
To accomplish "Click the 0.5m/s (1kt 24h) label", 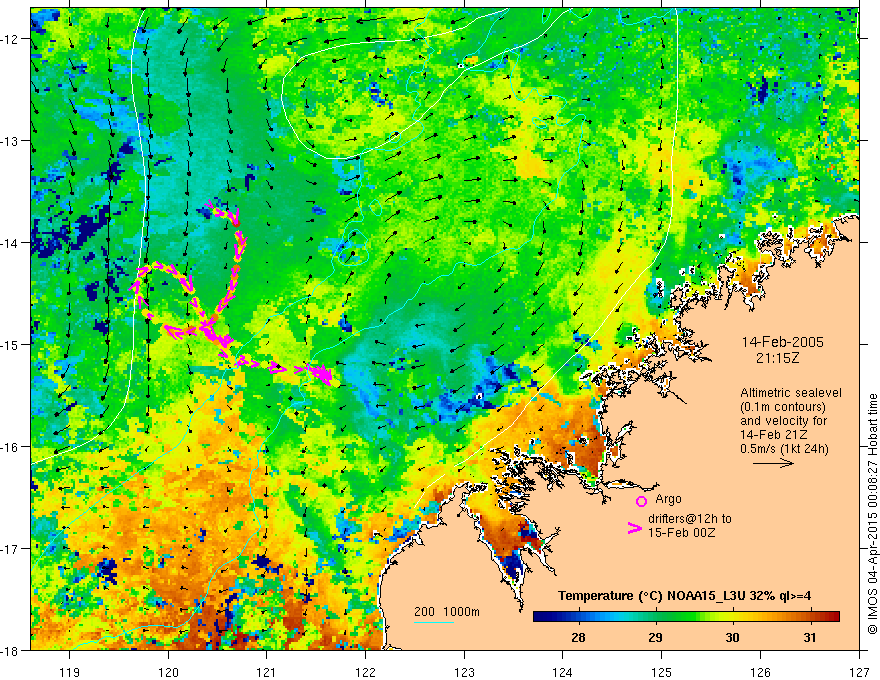I will tap(784, 449).
